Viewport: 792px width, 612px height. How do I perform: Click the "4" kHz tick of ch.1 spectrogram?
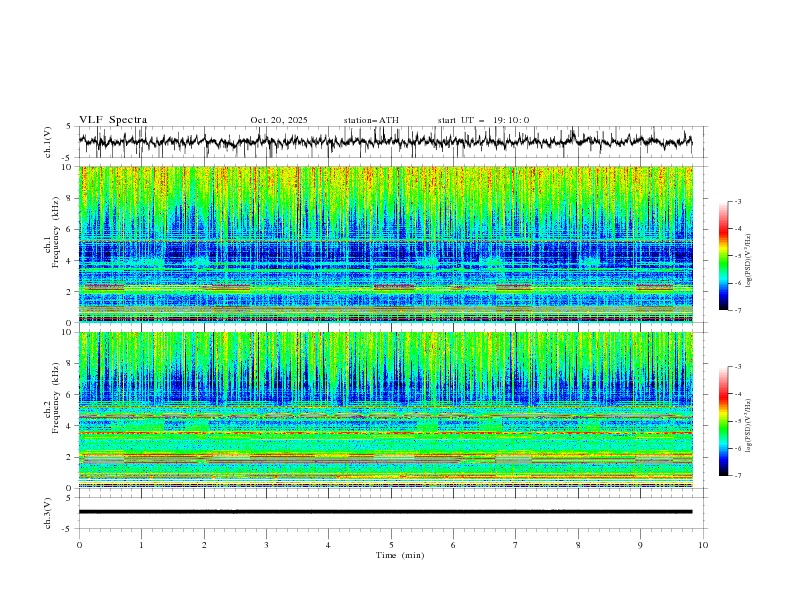(x=70, y=261)
